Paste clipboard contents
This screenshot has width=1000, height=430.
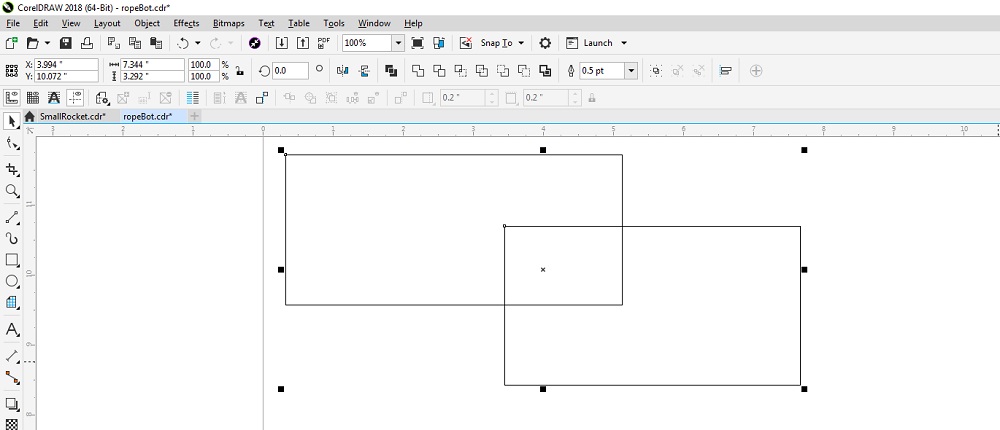coord(156,43)
